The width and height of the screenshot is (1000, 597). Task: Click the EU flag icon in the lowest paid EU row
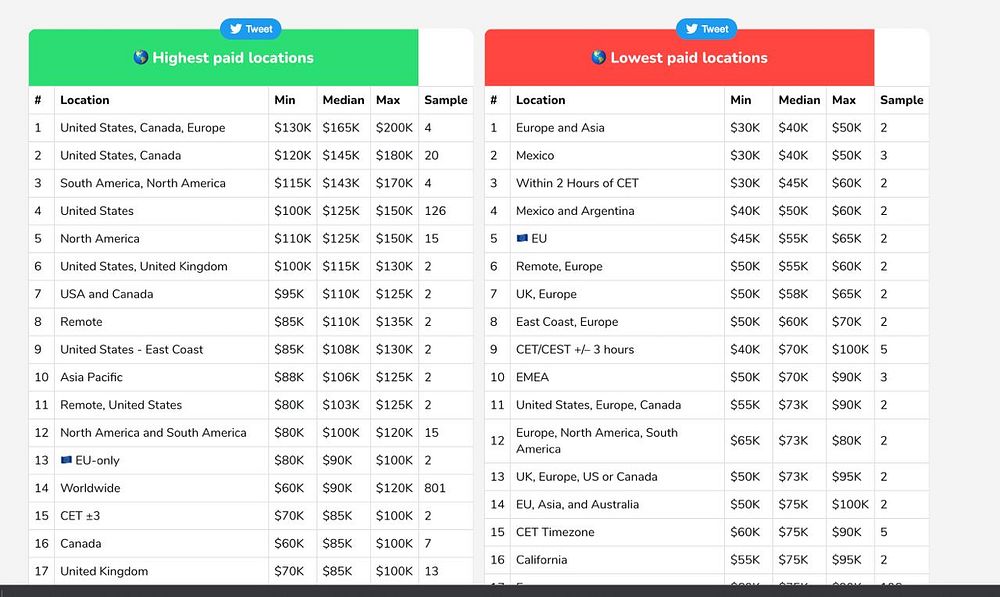pos(522,238)
